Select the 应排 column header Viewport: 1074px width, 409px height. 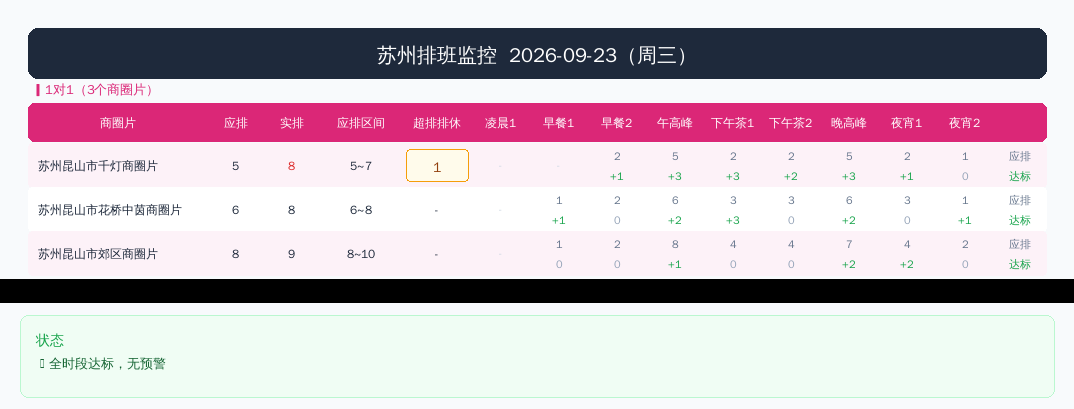pyautogui.click(x=236, y=123)
